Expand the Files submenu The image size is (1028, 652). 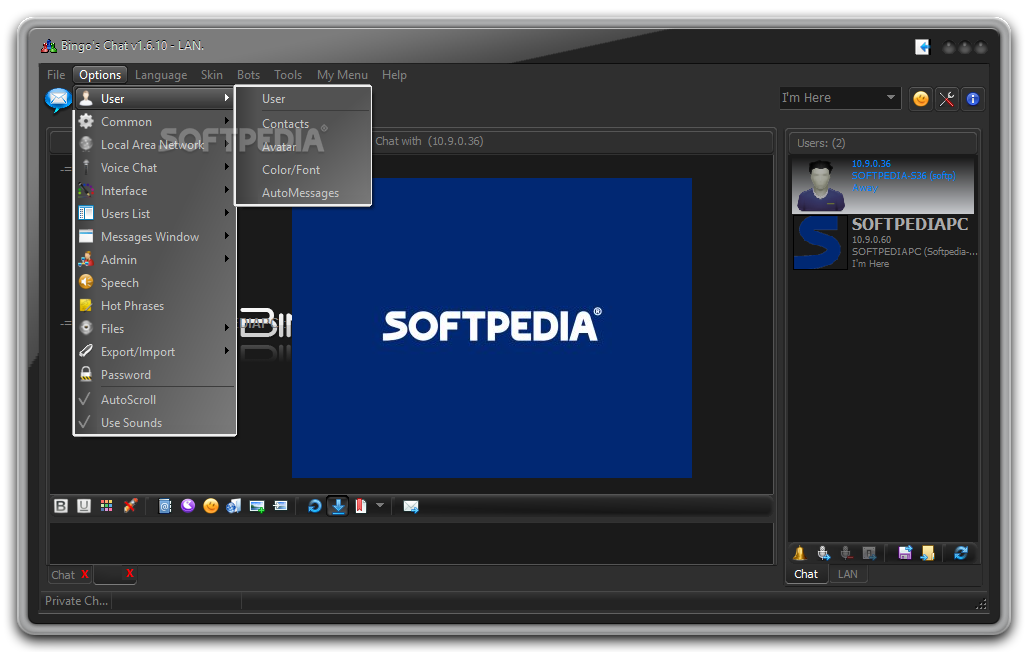tap(155, 328)
